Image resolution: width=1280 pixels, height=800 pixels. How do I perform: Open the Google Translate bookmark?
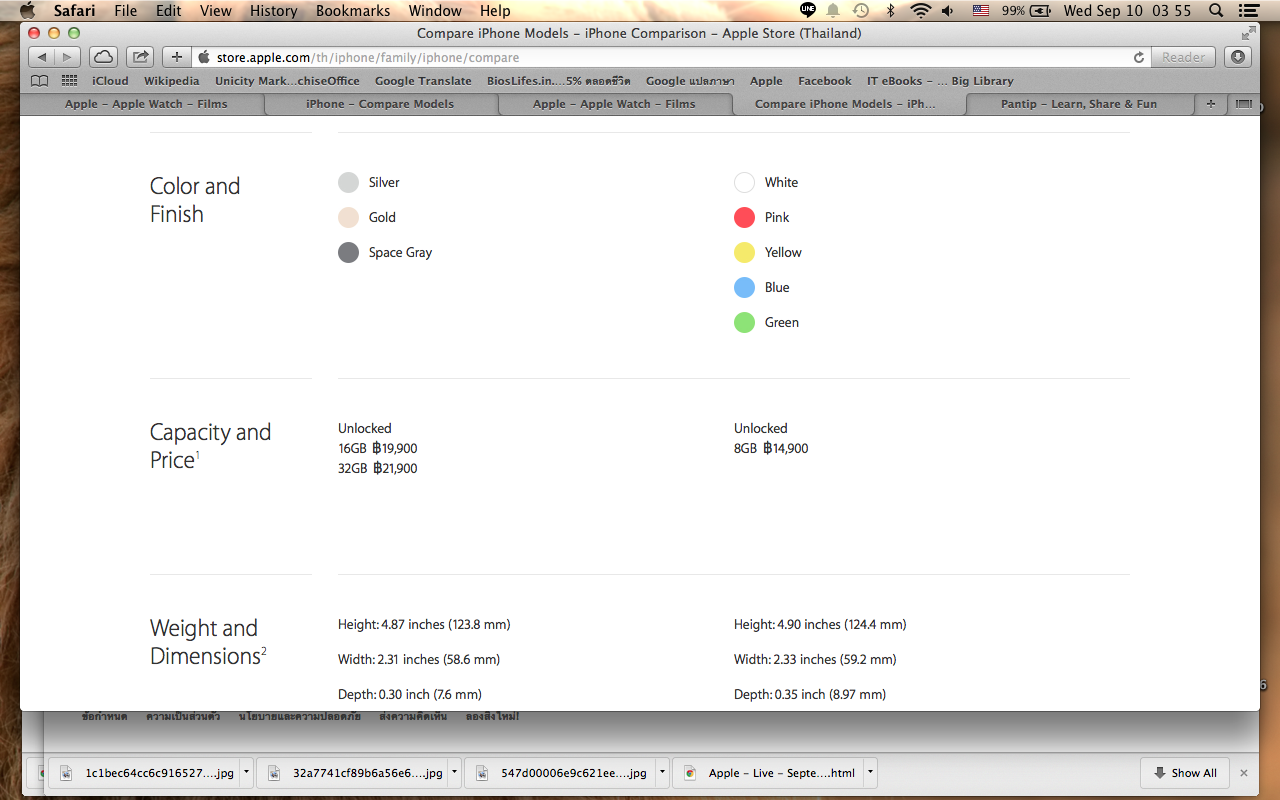click(423, 81)
